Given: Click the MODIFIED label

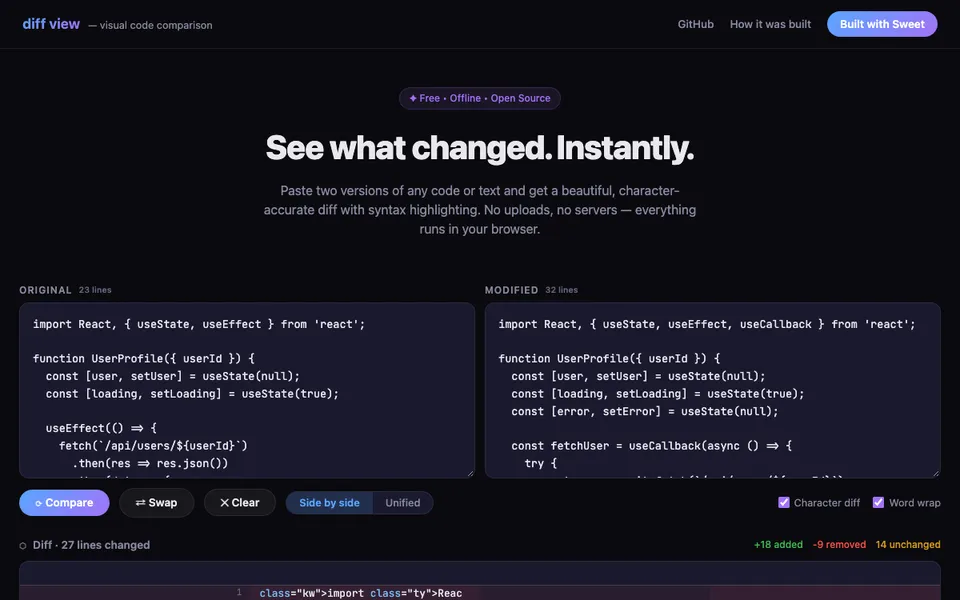Looking at the screenshot, I should [511, 290].
